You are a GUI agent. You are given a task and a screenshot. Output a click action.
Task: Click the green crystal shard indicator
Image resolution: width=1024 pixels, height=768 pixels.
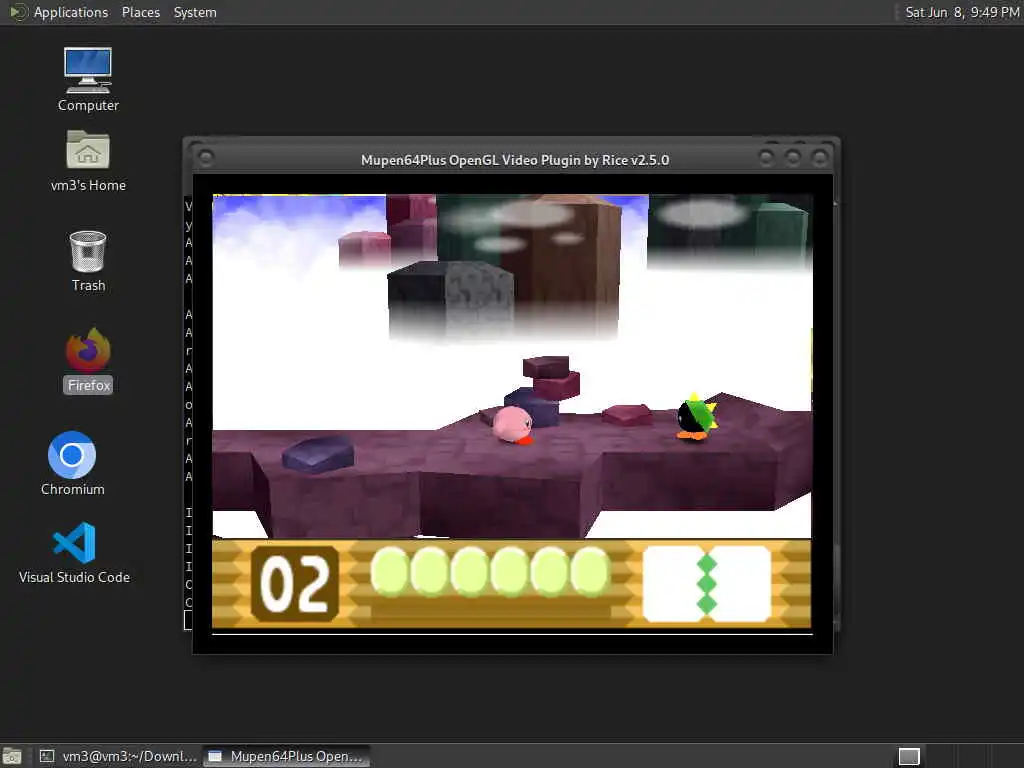[x=707, y=583]
